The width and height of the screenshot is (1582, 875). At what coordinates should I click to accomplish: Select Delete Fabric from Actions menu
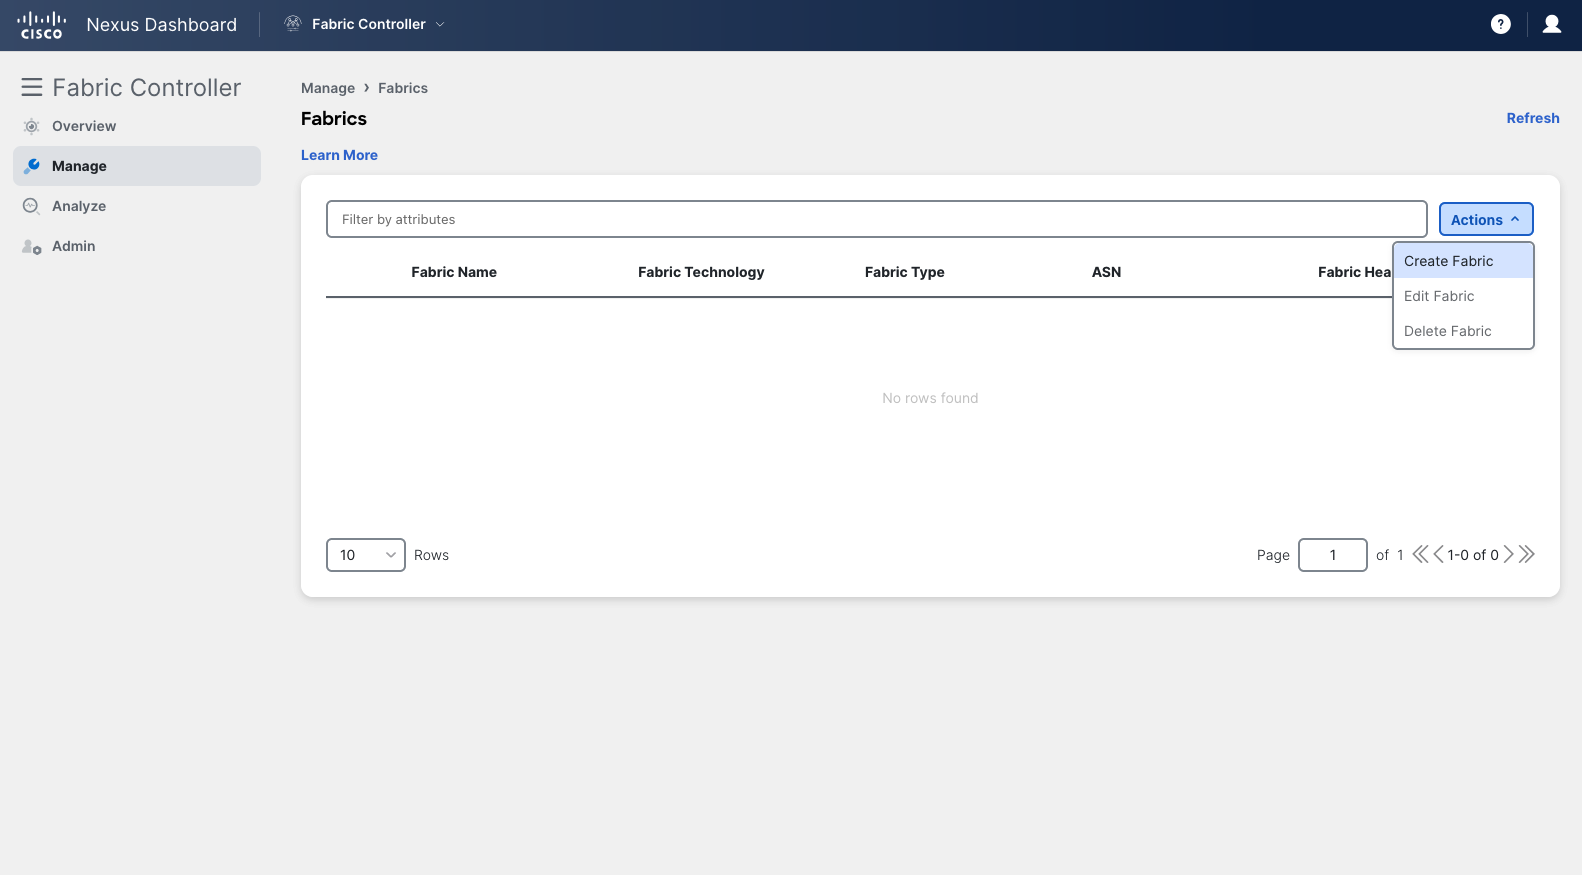(x=1463, y=331)
